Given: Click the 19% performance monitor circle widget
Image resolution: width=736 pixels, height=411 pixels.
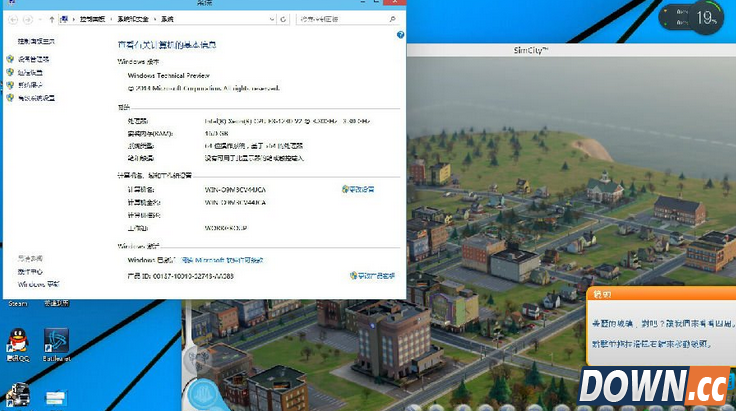Looking at the screenshot, I should [x=707, y=18].
